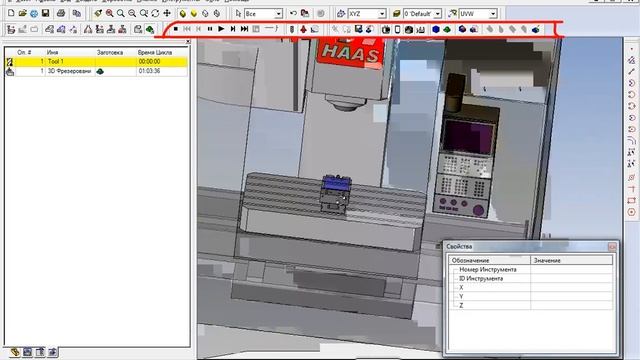640x360 pixels.
Task: Click the green machining icon in lower toolbar
Action: point(150,29)
